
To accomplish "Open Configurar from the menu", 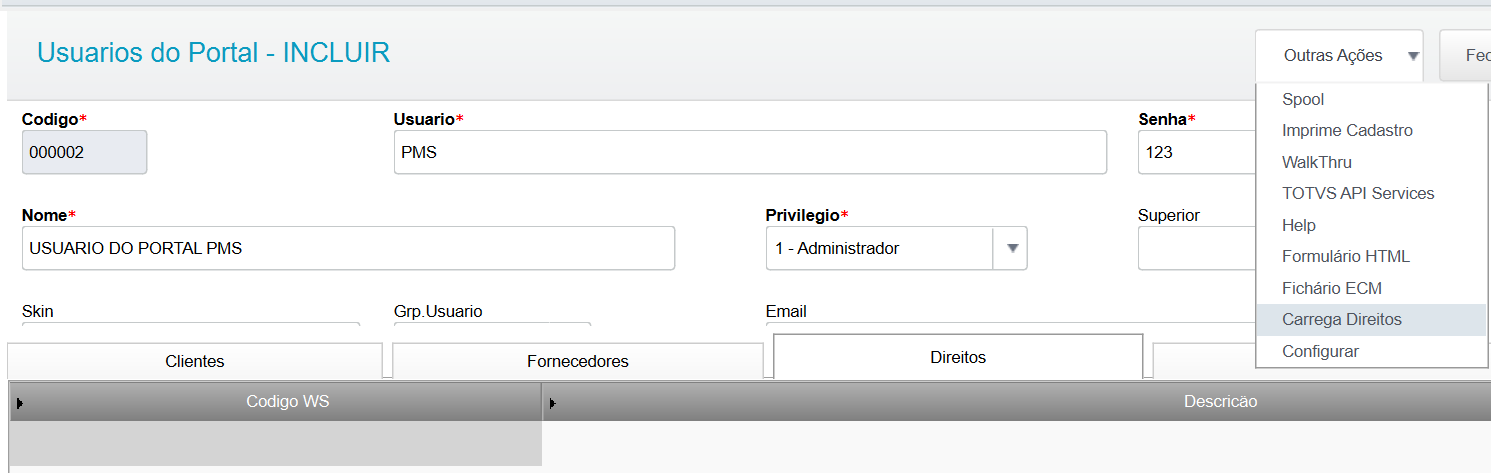I will click(1320, 351).
